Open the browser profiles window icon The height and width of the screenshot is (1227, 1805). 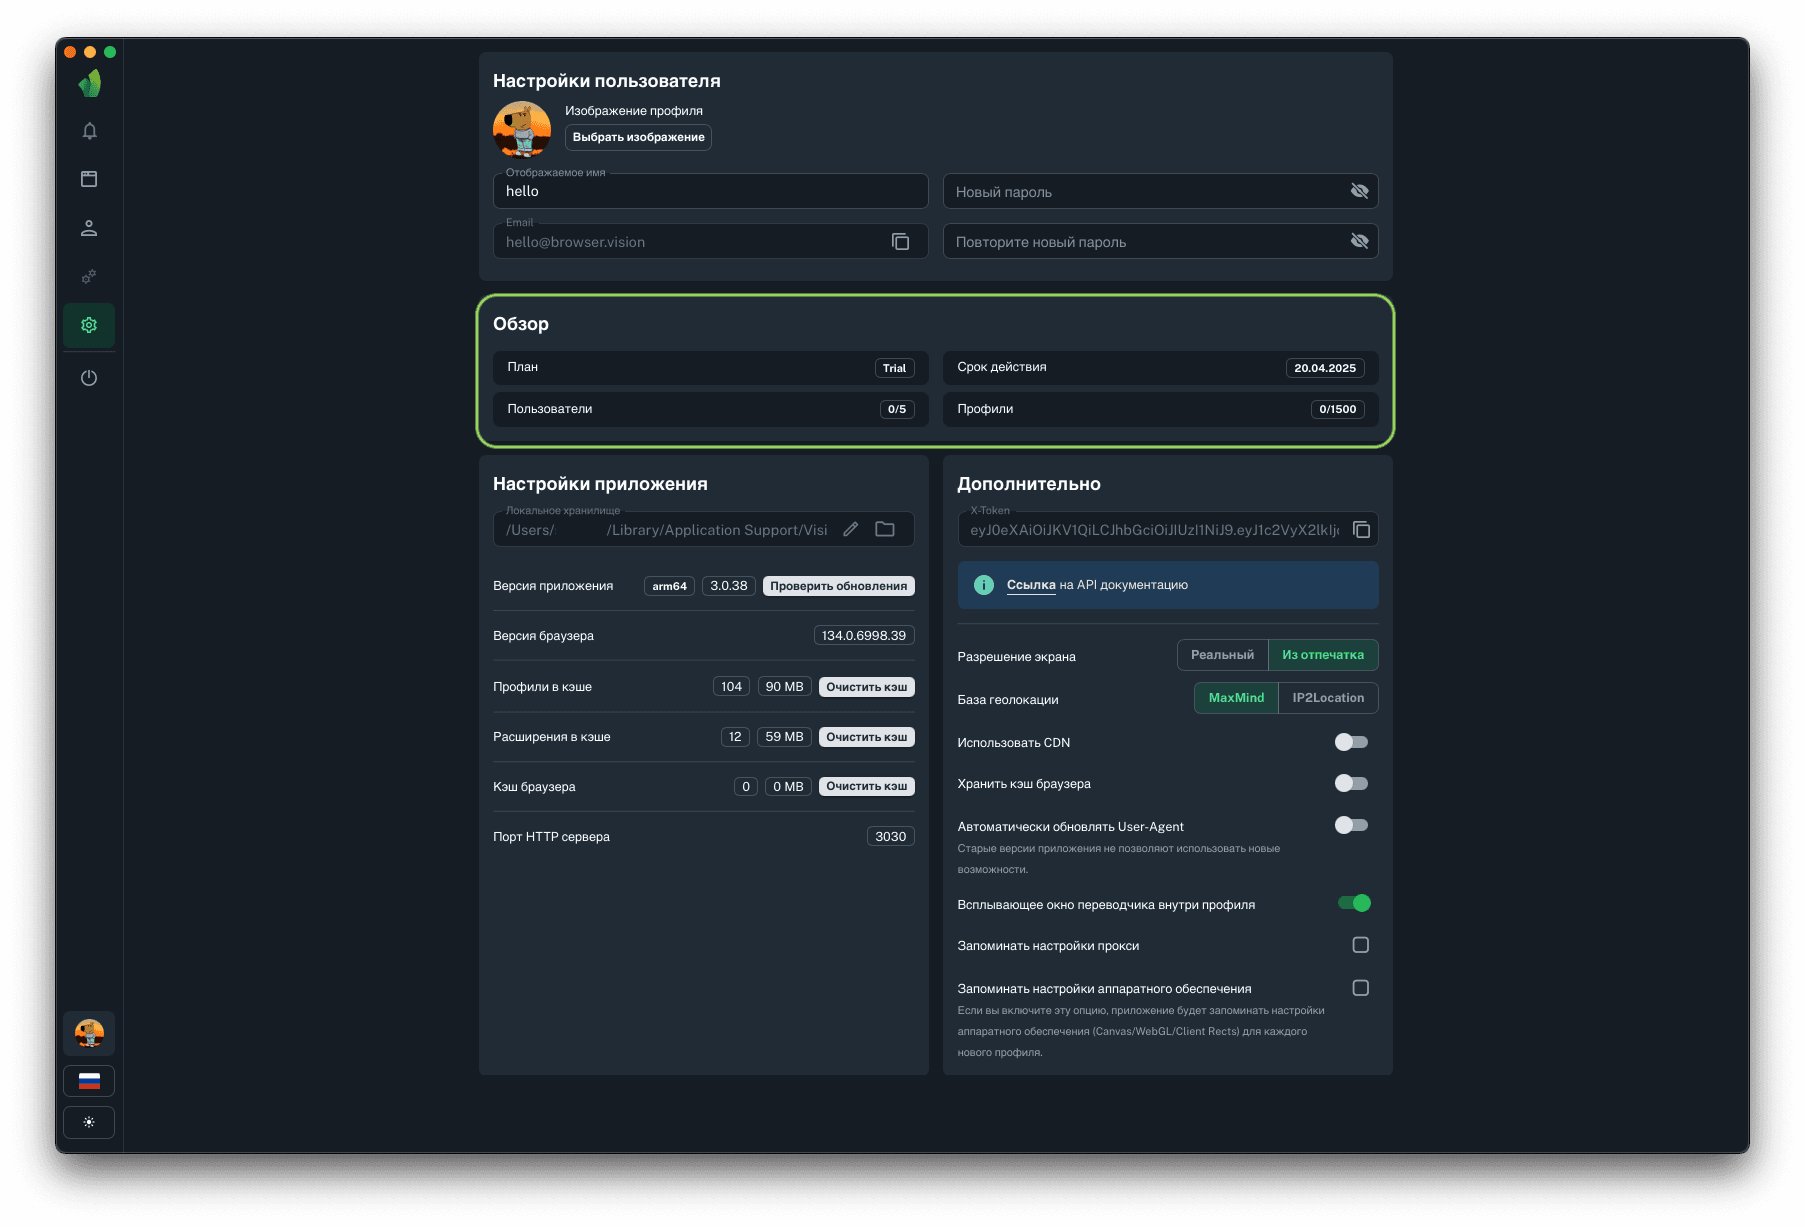[x=89, y=179]
